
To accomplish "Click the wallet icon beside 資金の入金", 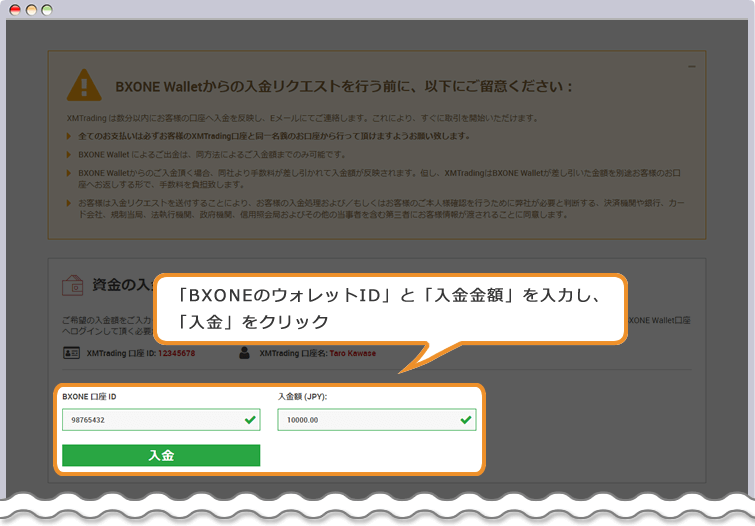I will [x=73, y=285].
